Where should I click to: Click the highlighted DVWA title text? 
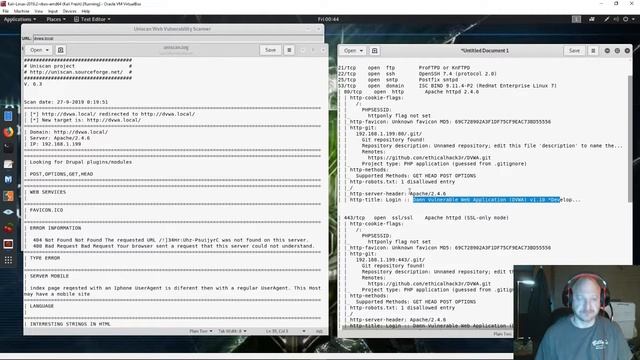pos(487,200)
